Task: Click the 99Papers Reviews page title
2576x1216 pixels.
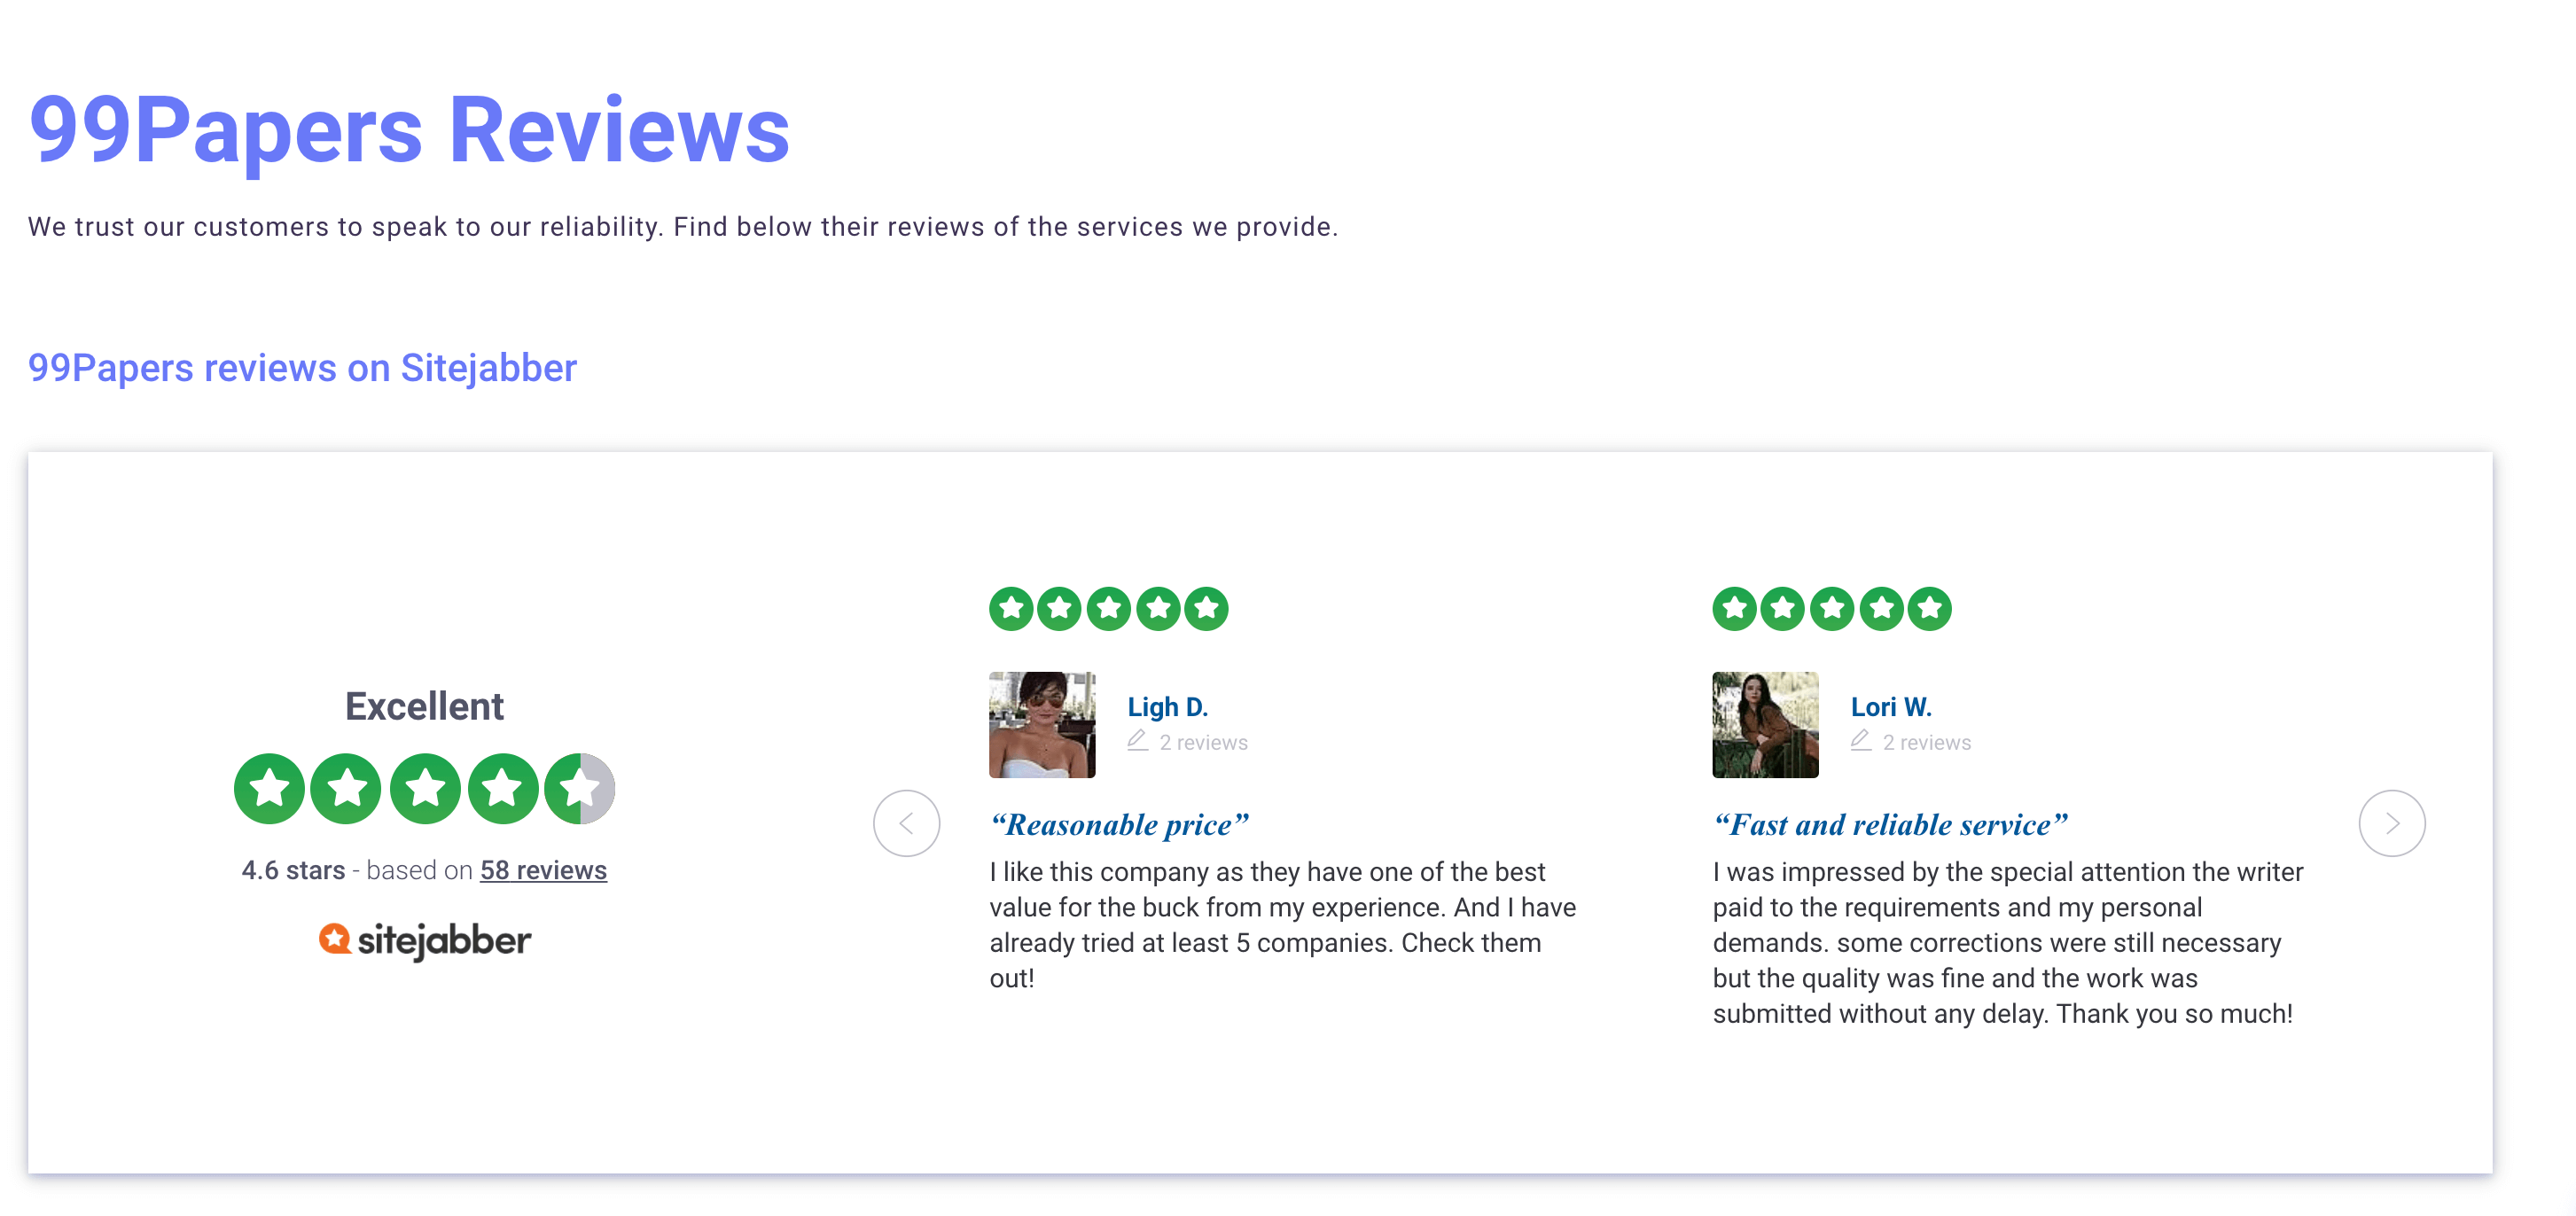Action: click(409, 130)
